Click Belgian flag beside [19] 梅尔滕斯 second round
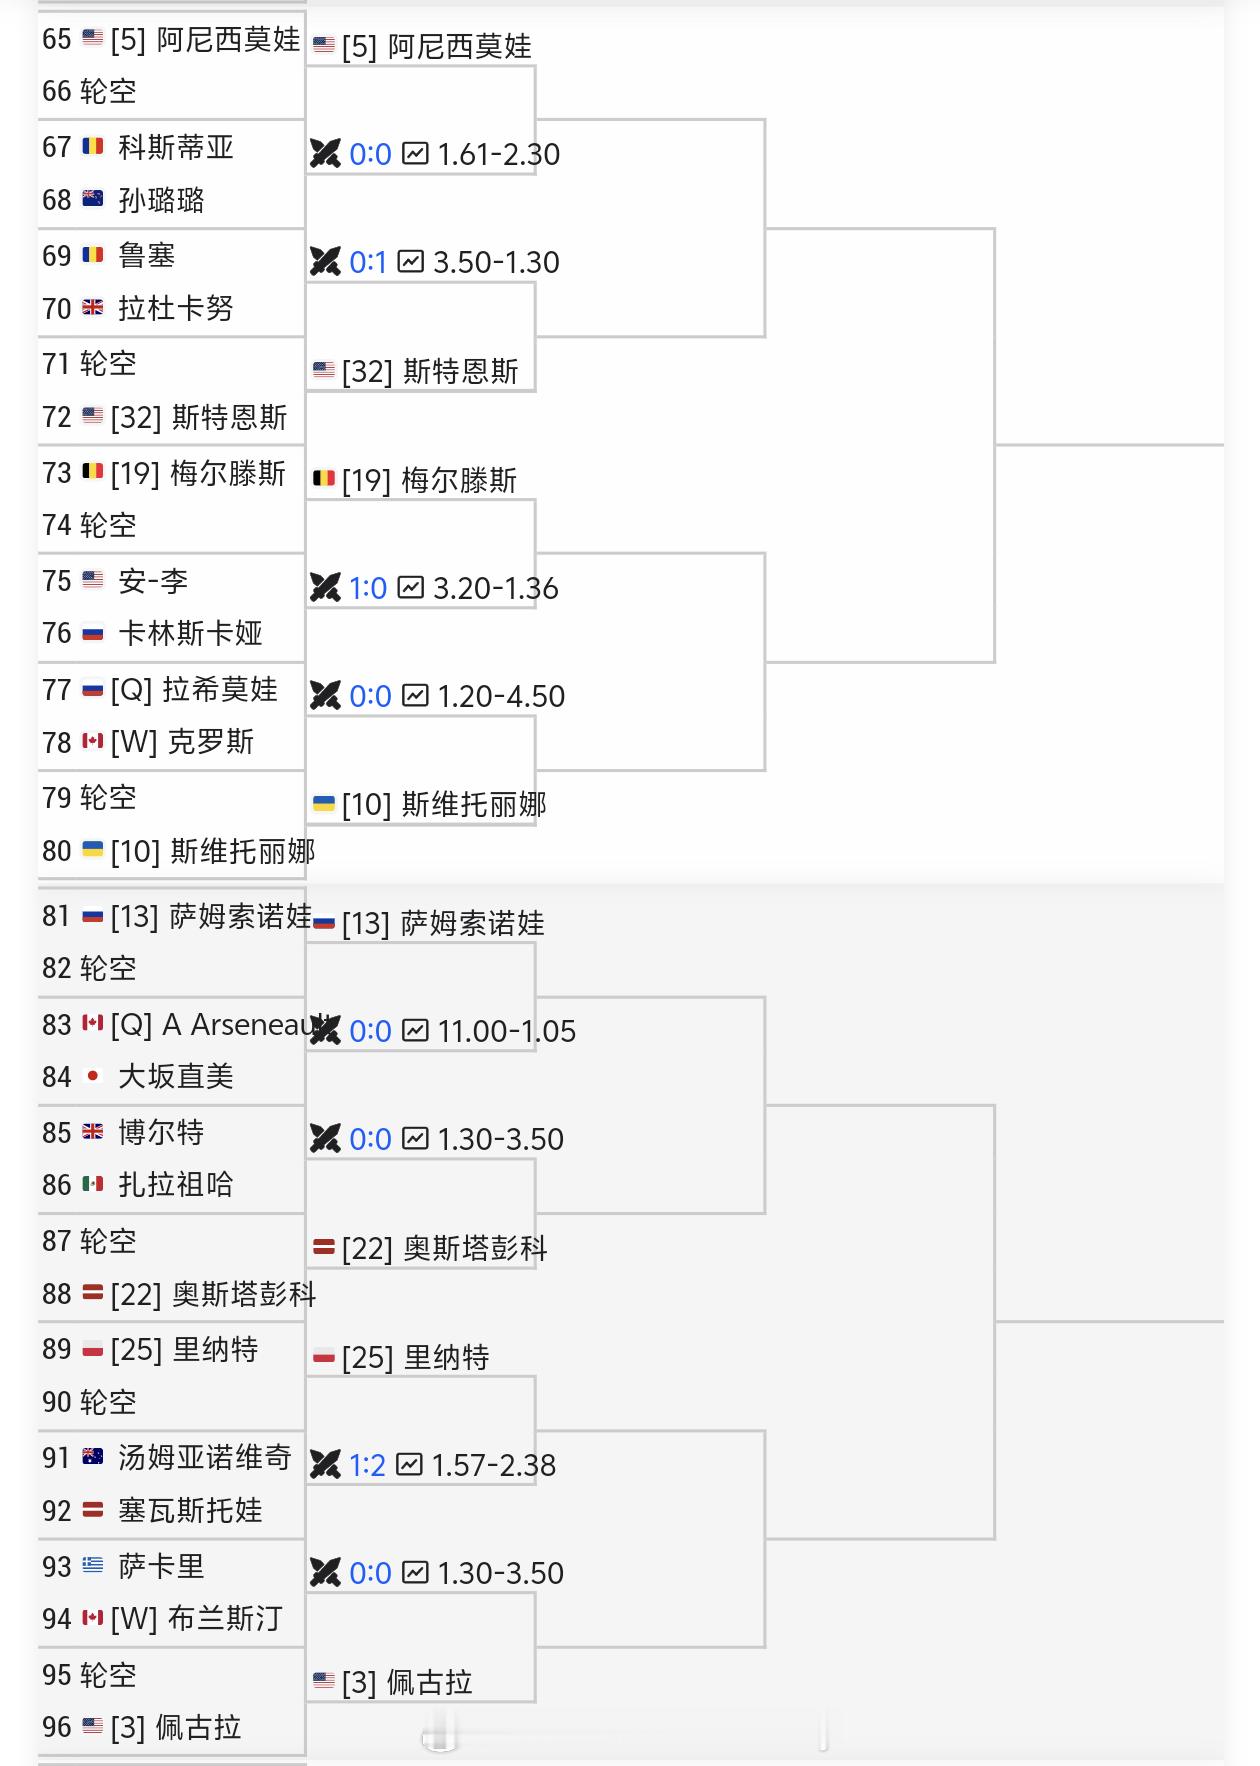The height and width of the screenshot is (1766, 1260). pos(324,478)
